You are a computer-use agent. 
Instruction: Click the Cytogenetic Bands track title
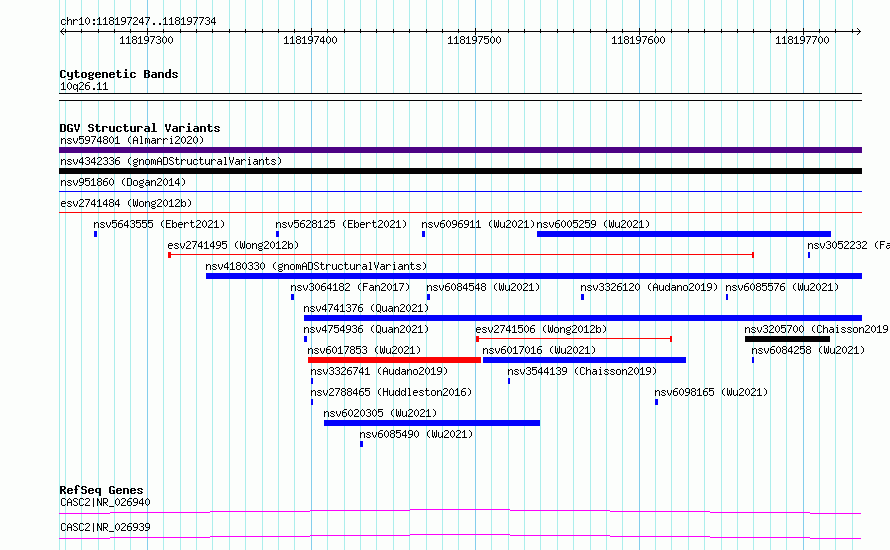[x=119, y=74]
